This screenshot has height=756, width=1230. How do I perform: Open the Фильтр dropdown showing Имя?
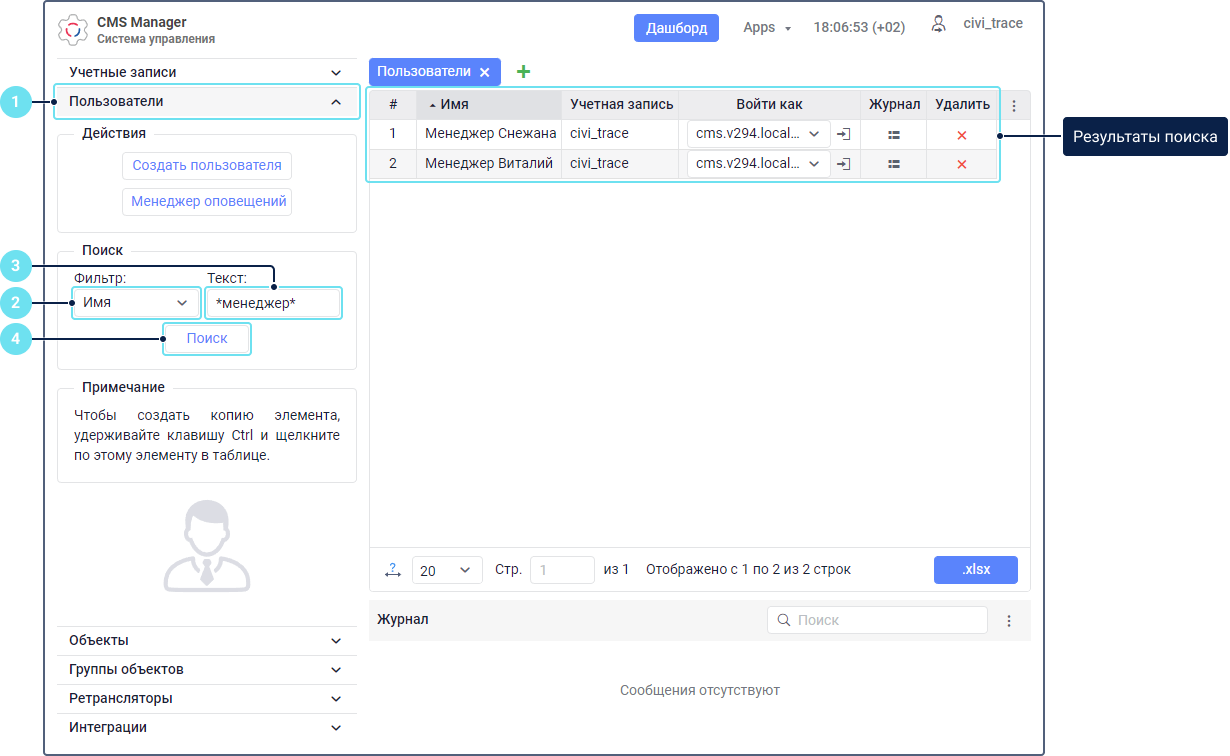click(136, 303)
